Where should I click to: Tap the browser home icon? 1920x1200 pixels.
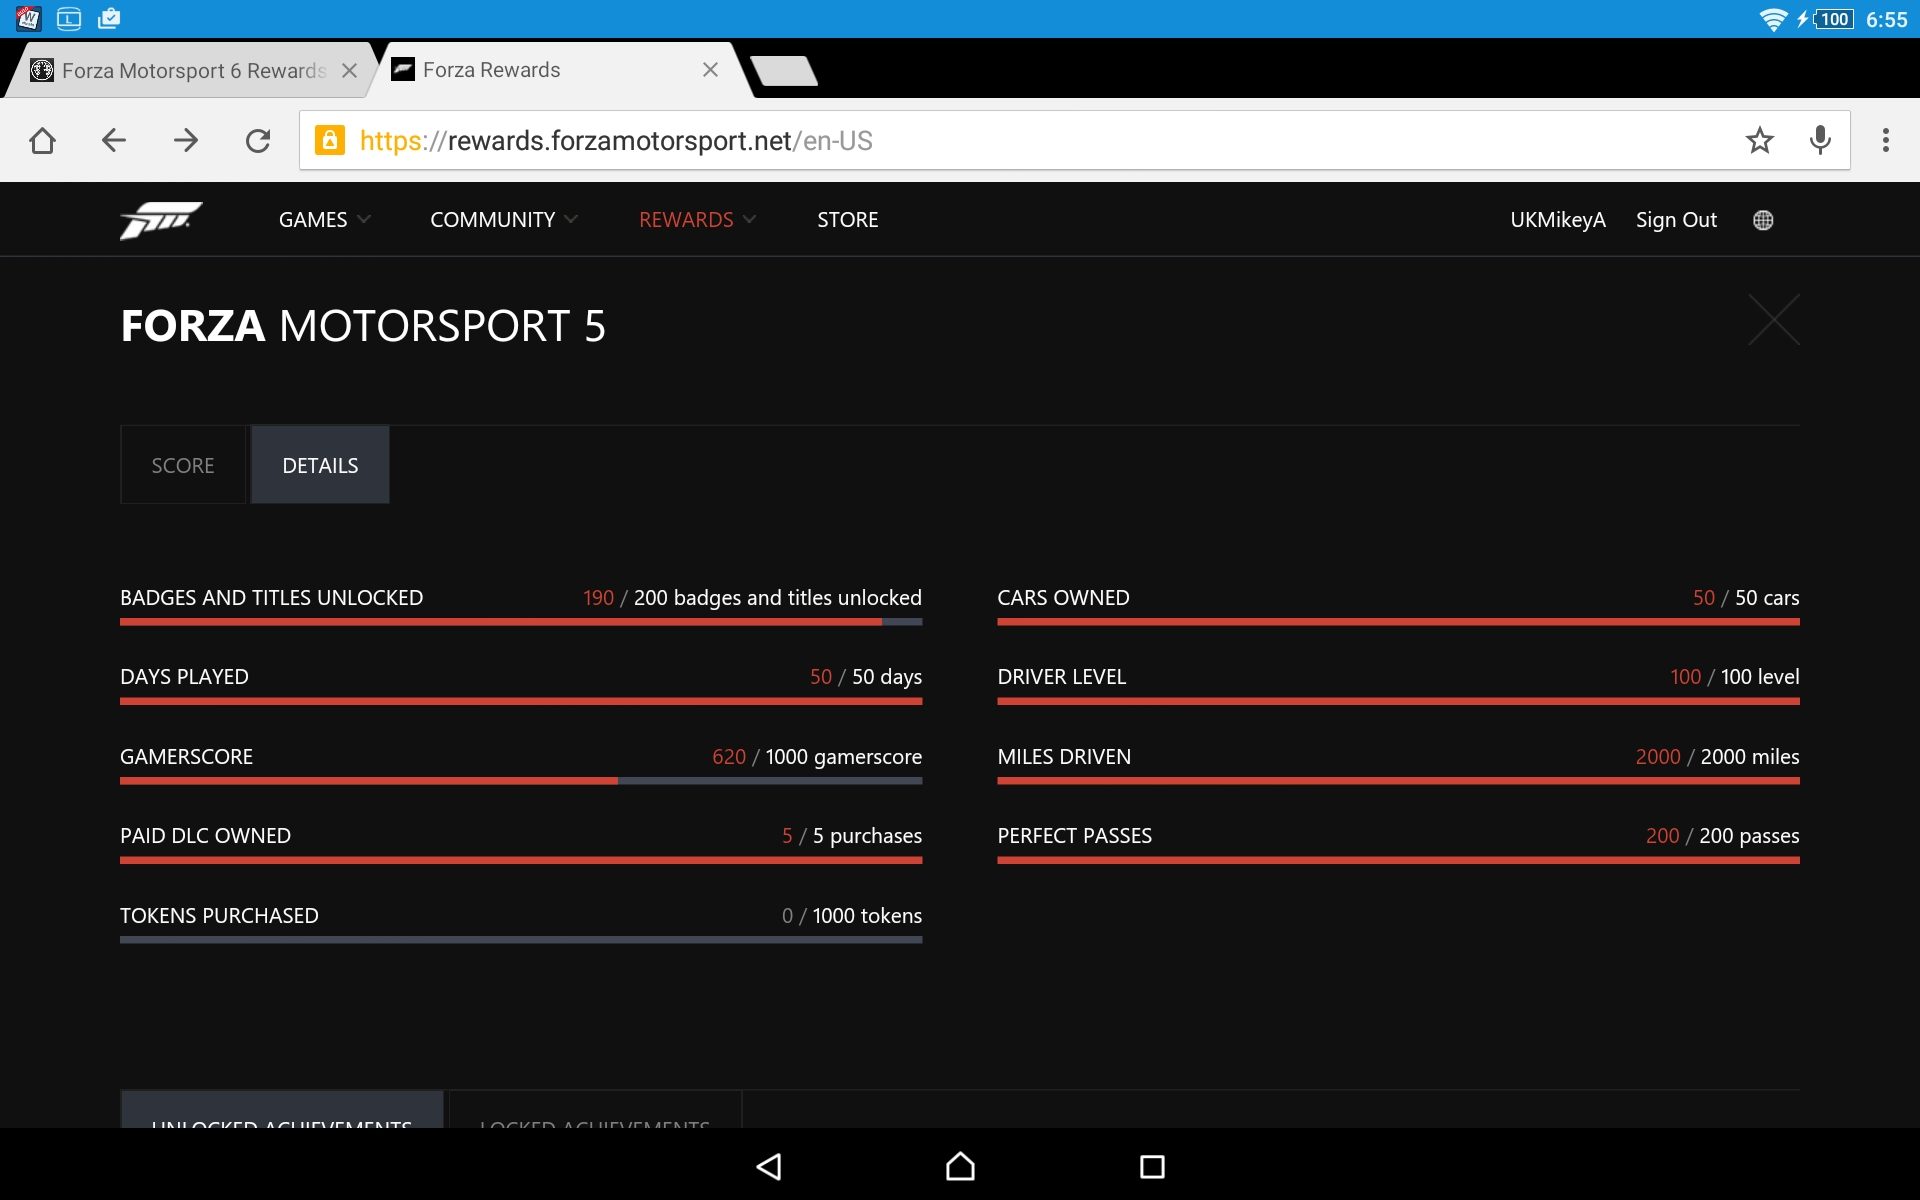pyautogui.click(x=42, y=141)
